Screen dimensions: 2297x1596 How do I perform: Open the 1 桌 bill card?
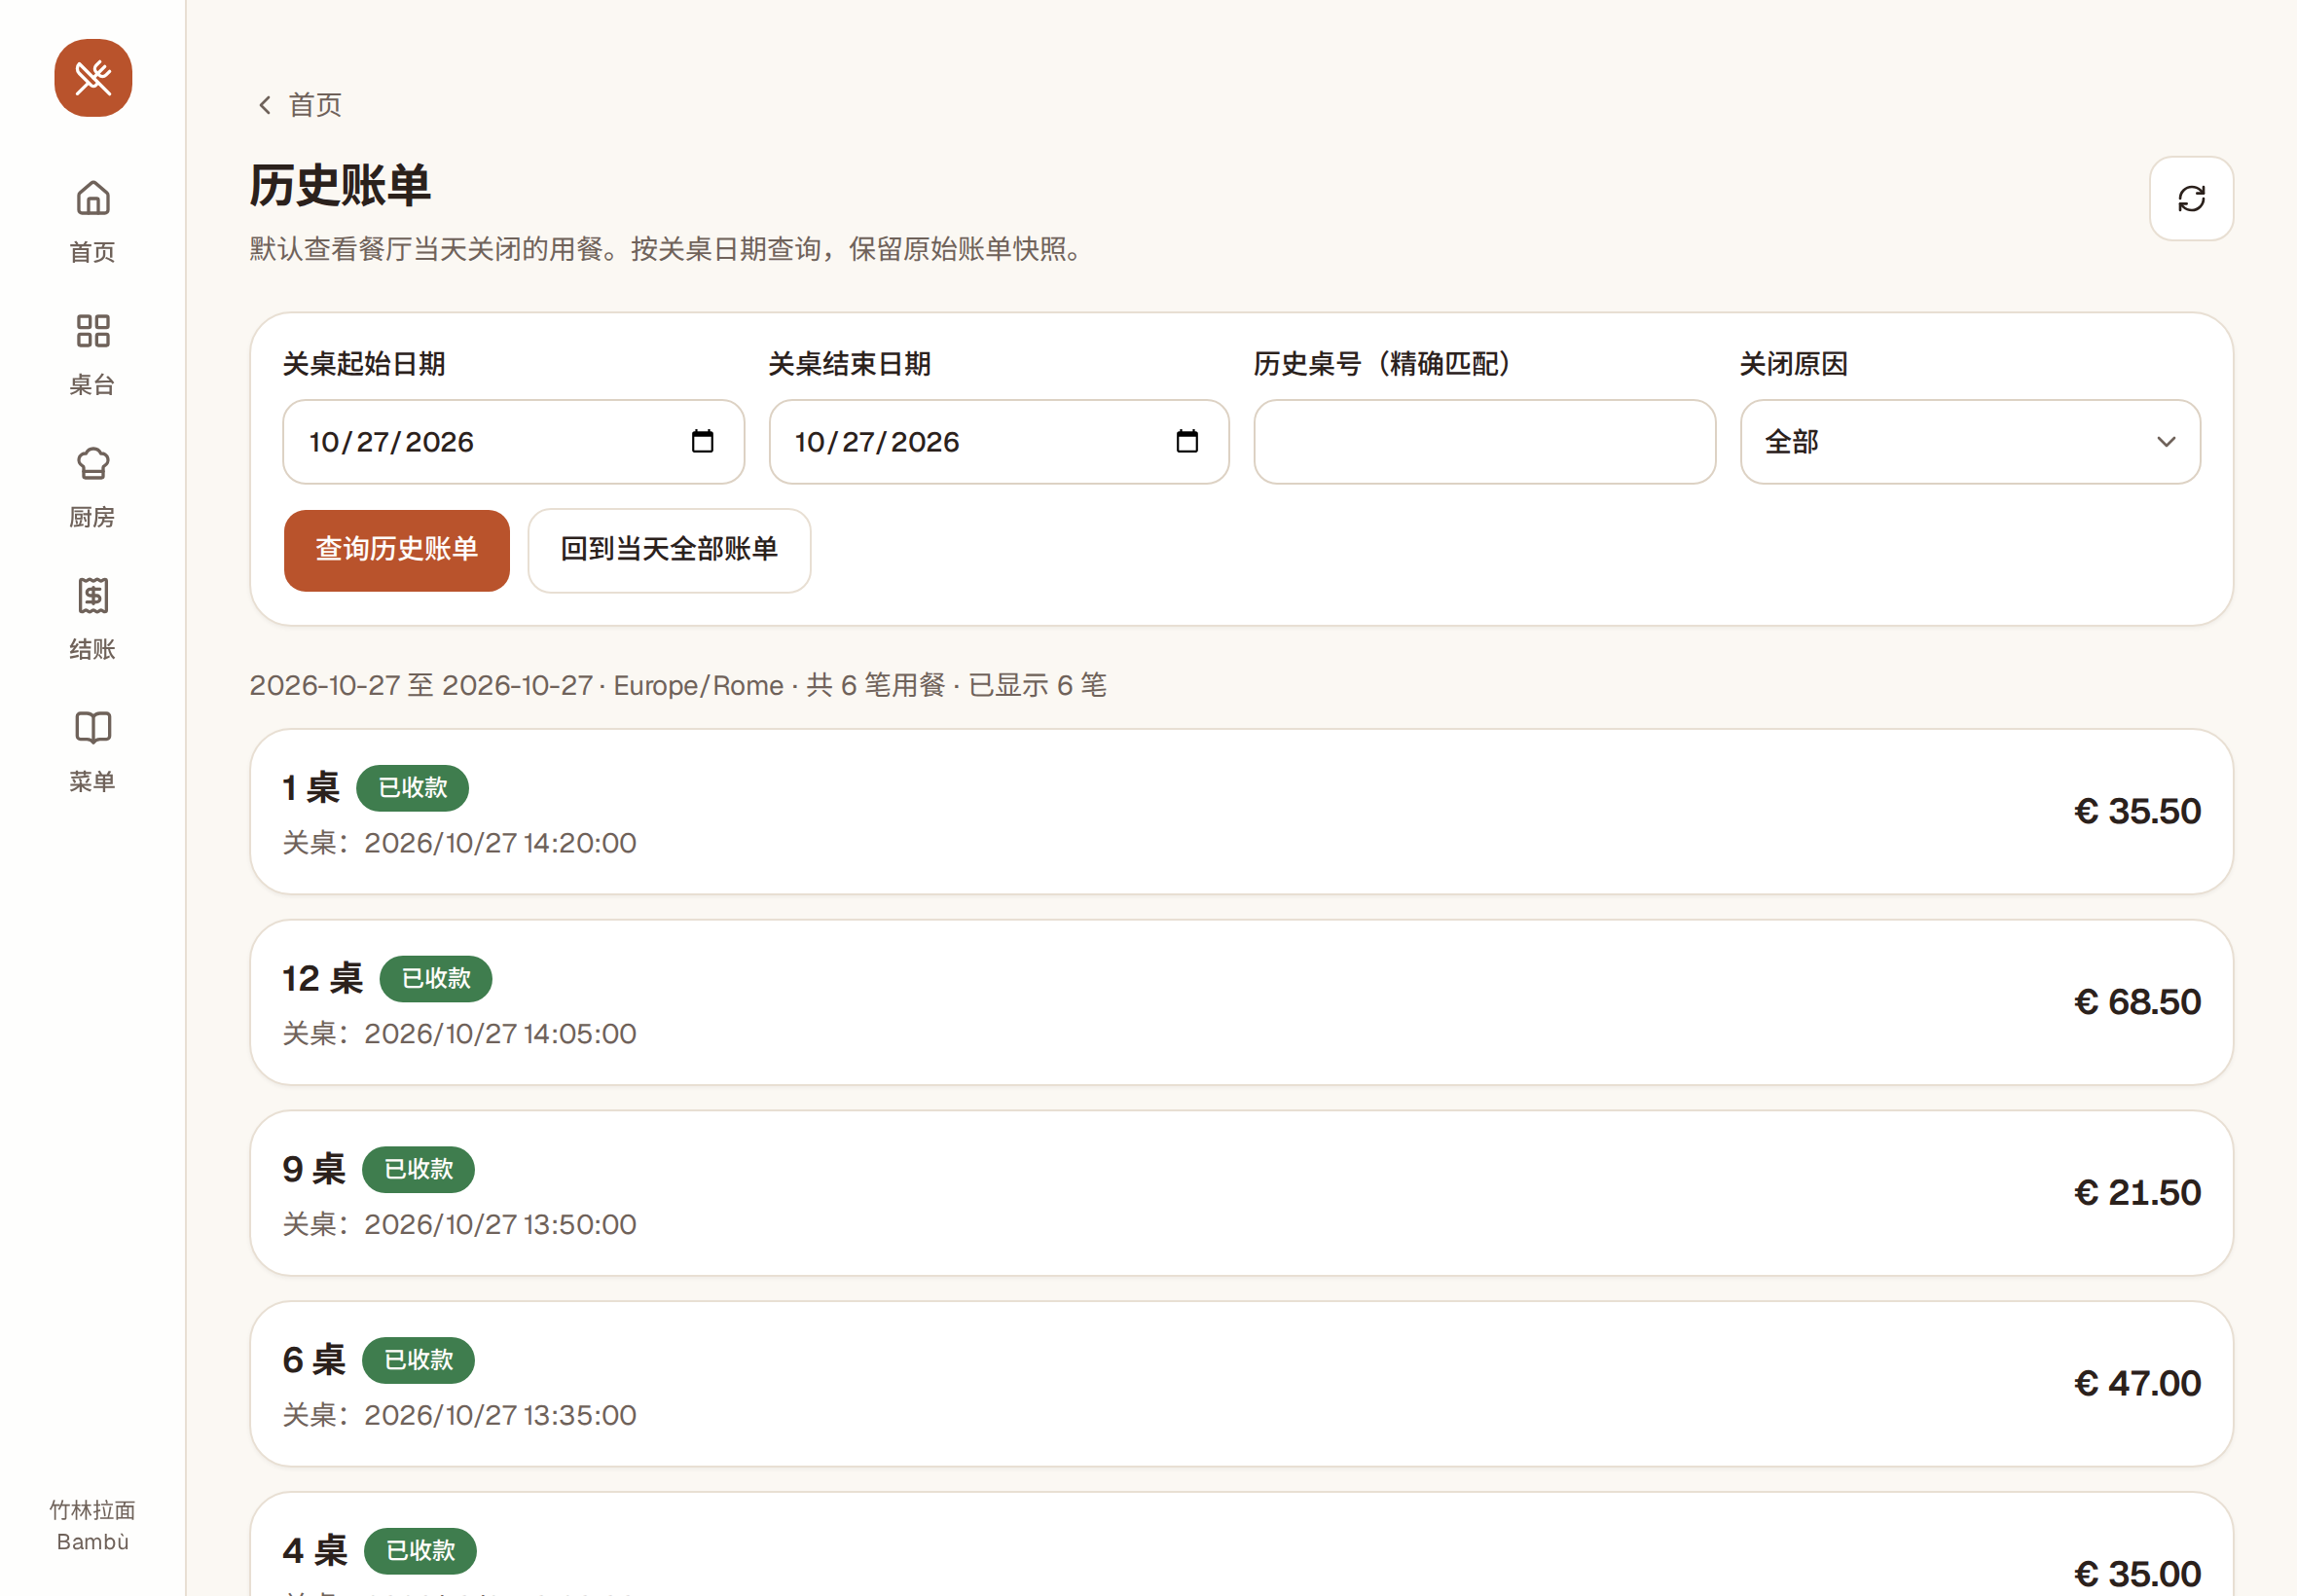(1241, 811)
